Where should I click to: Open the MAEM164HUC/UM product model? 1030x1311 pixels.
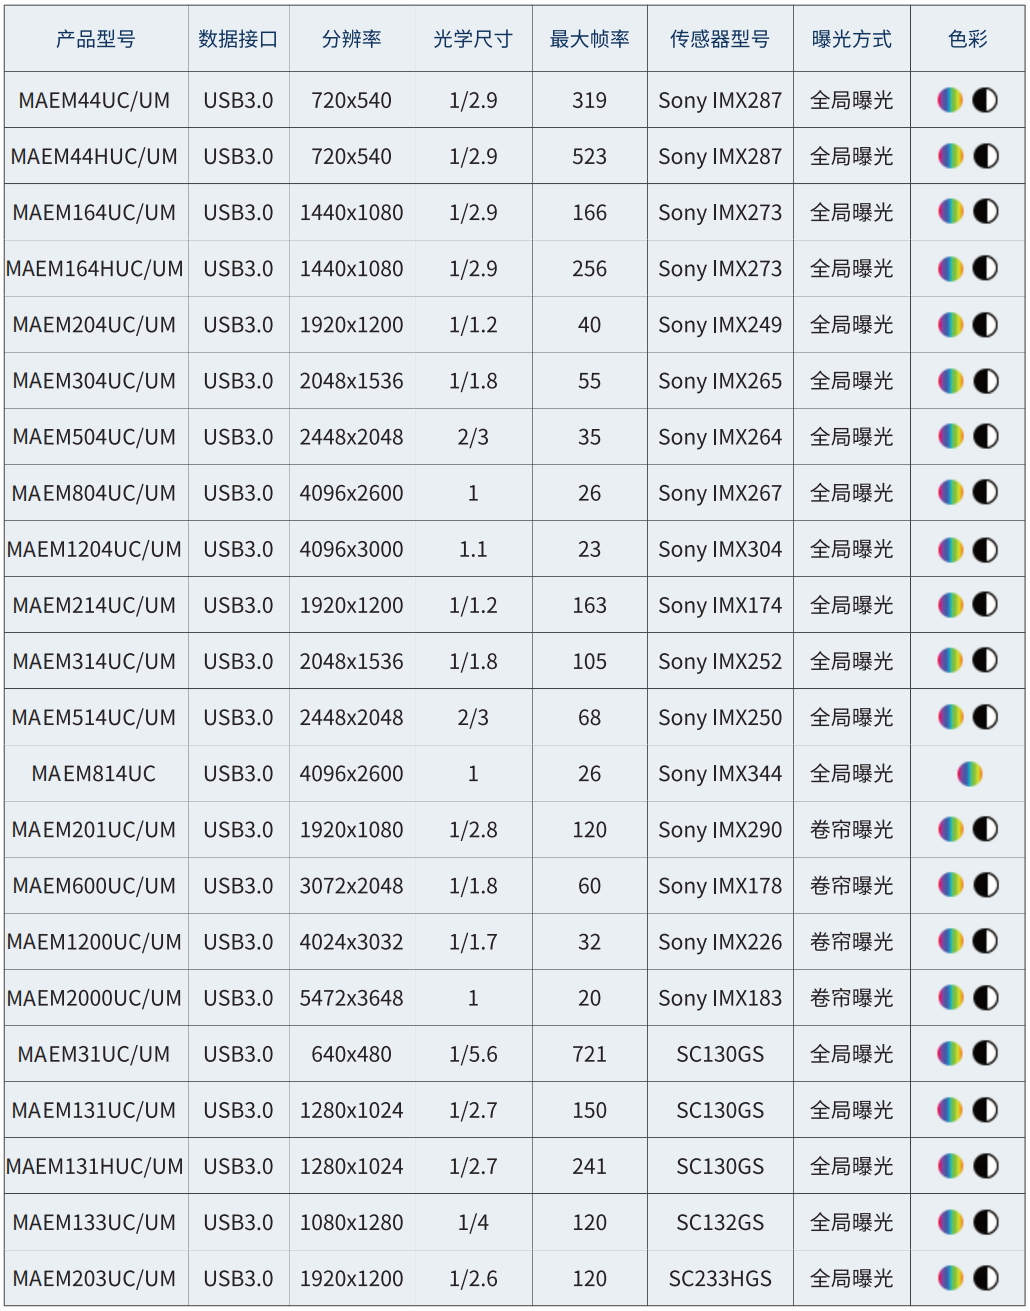click(95, 269)
